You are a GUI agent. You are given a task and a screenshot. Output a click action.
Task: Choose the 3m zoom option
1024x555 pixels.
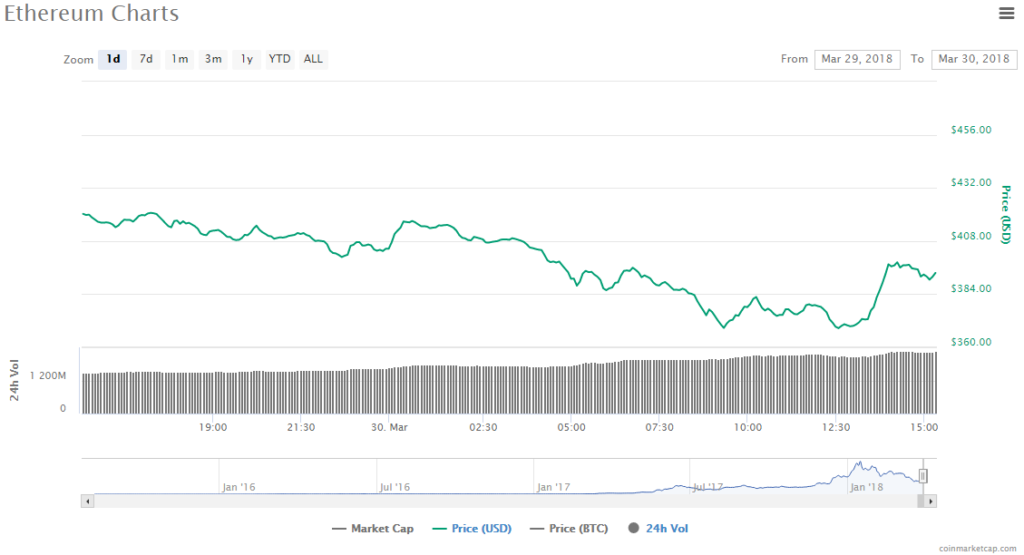coord(213,59)
